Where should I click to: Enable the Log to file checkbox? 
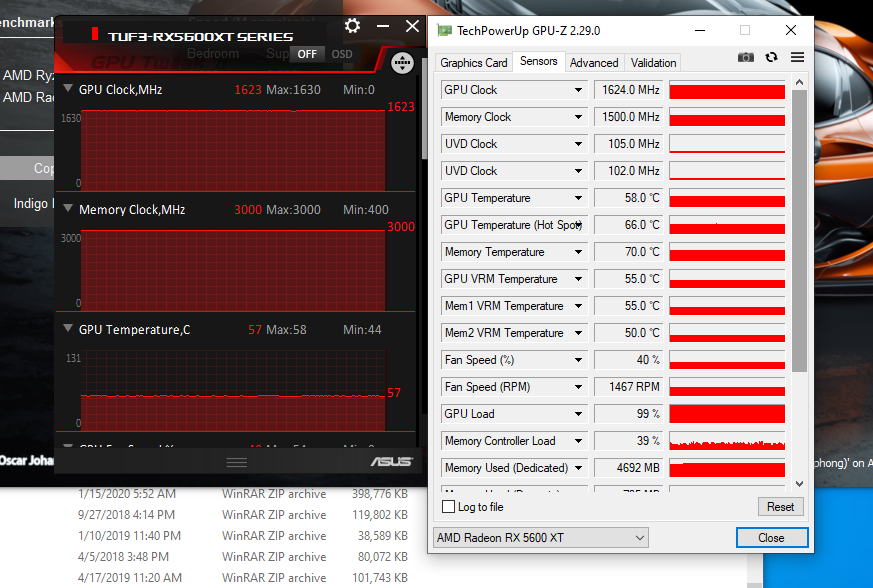point(448,507)
